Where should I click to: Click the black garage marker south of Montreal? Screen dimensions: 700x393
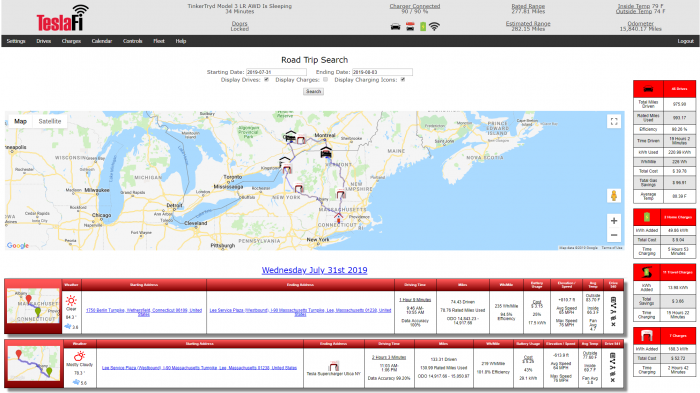point(326,152)
